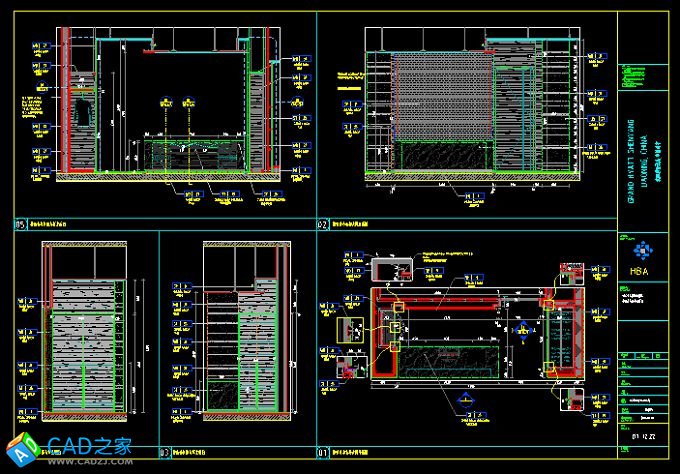Select drawing number 02 label box

tap(323, 225)
